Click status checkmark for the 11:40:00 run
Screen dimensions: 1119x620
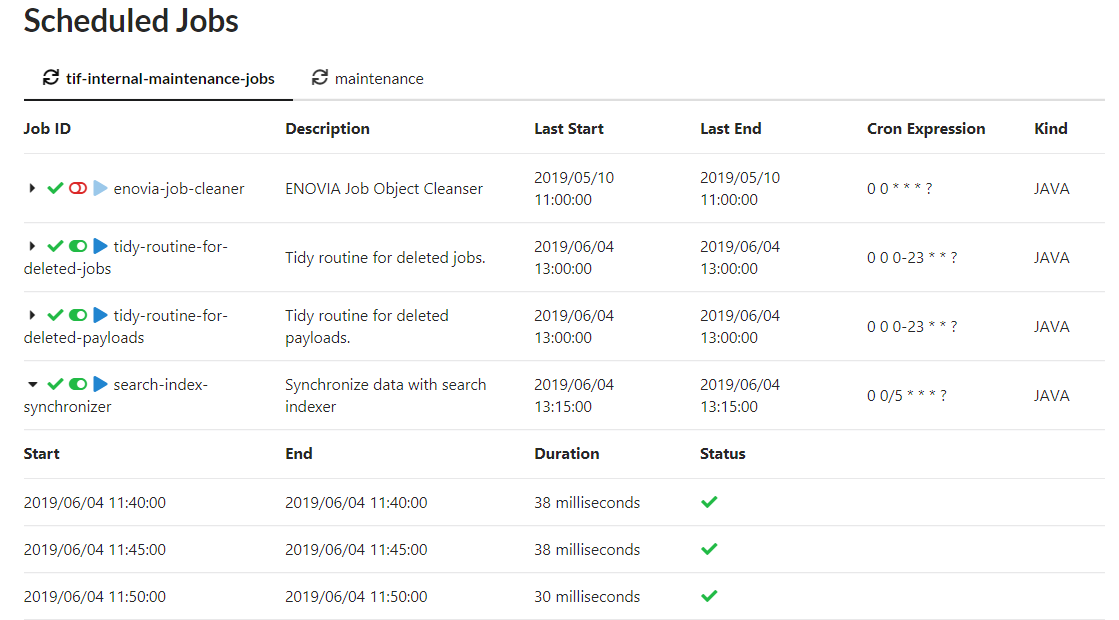(x=709, y=502)
